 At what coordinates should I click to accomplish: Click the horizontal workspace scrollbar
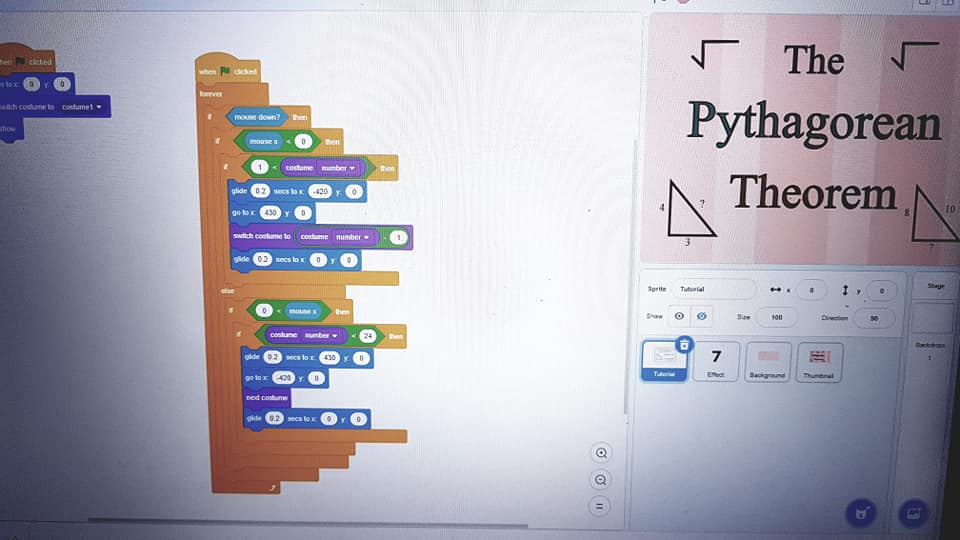308,522
